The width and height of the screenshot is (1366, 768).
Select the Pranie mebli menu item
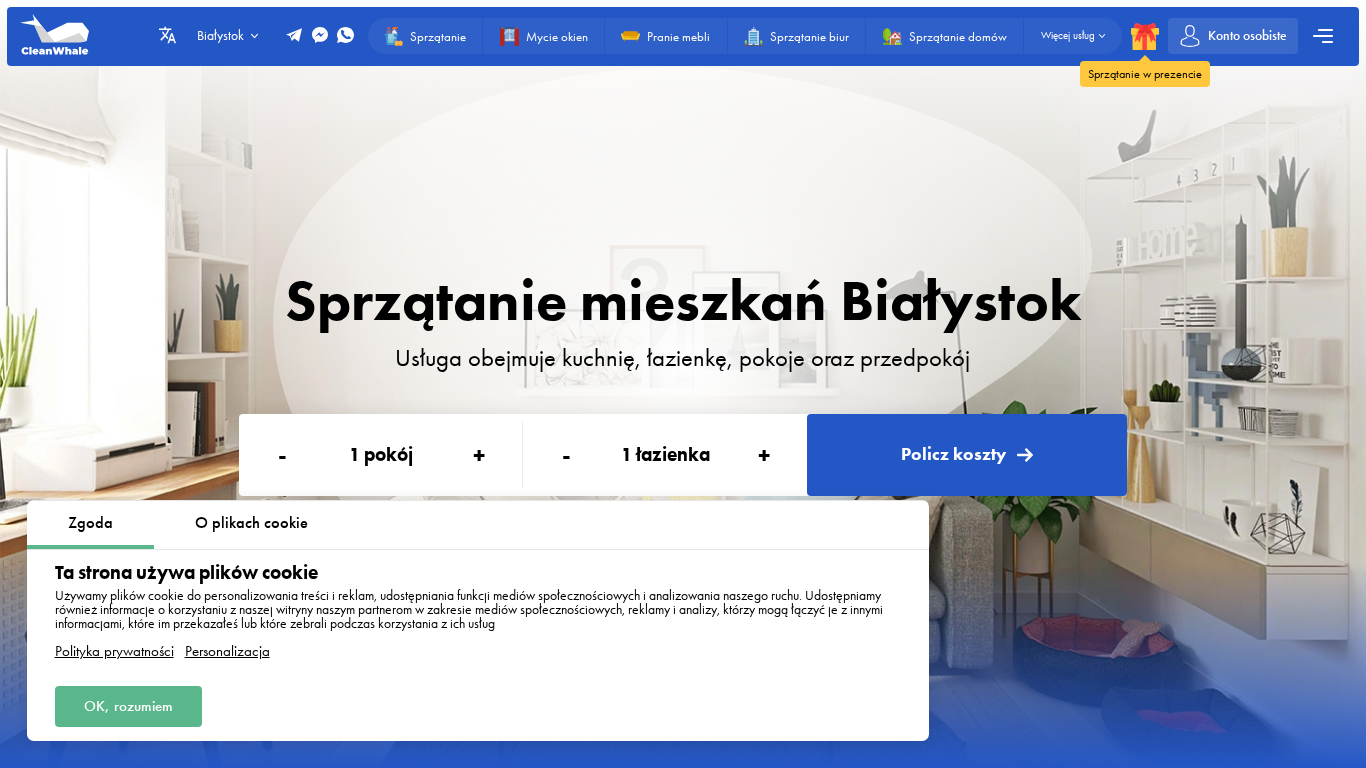point(666,36)
